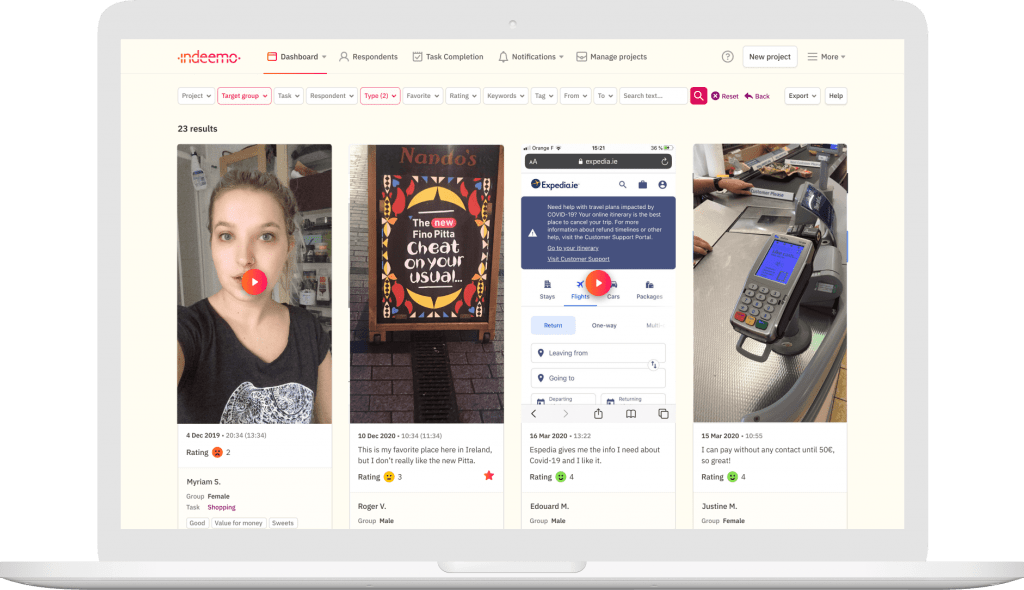Screen dimensions: 1024x590
Task: Open the Manage projects page
Action: click(611, 57)
